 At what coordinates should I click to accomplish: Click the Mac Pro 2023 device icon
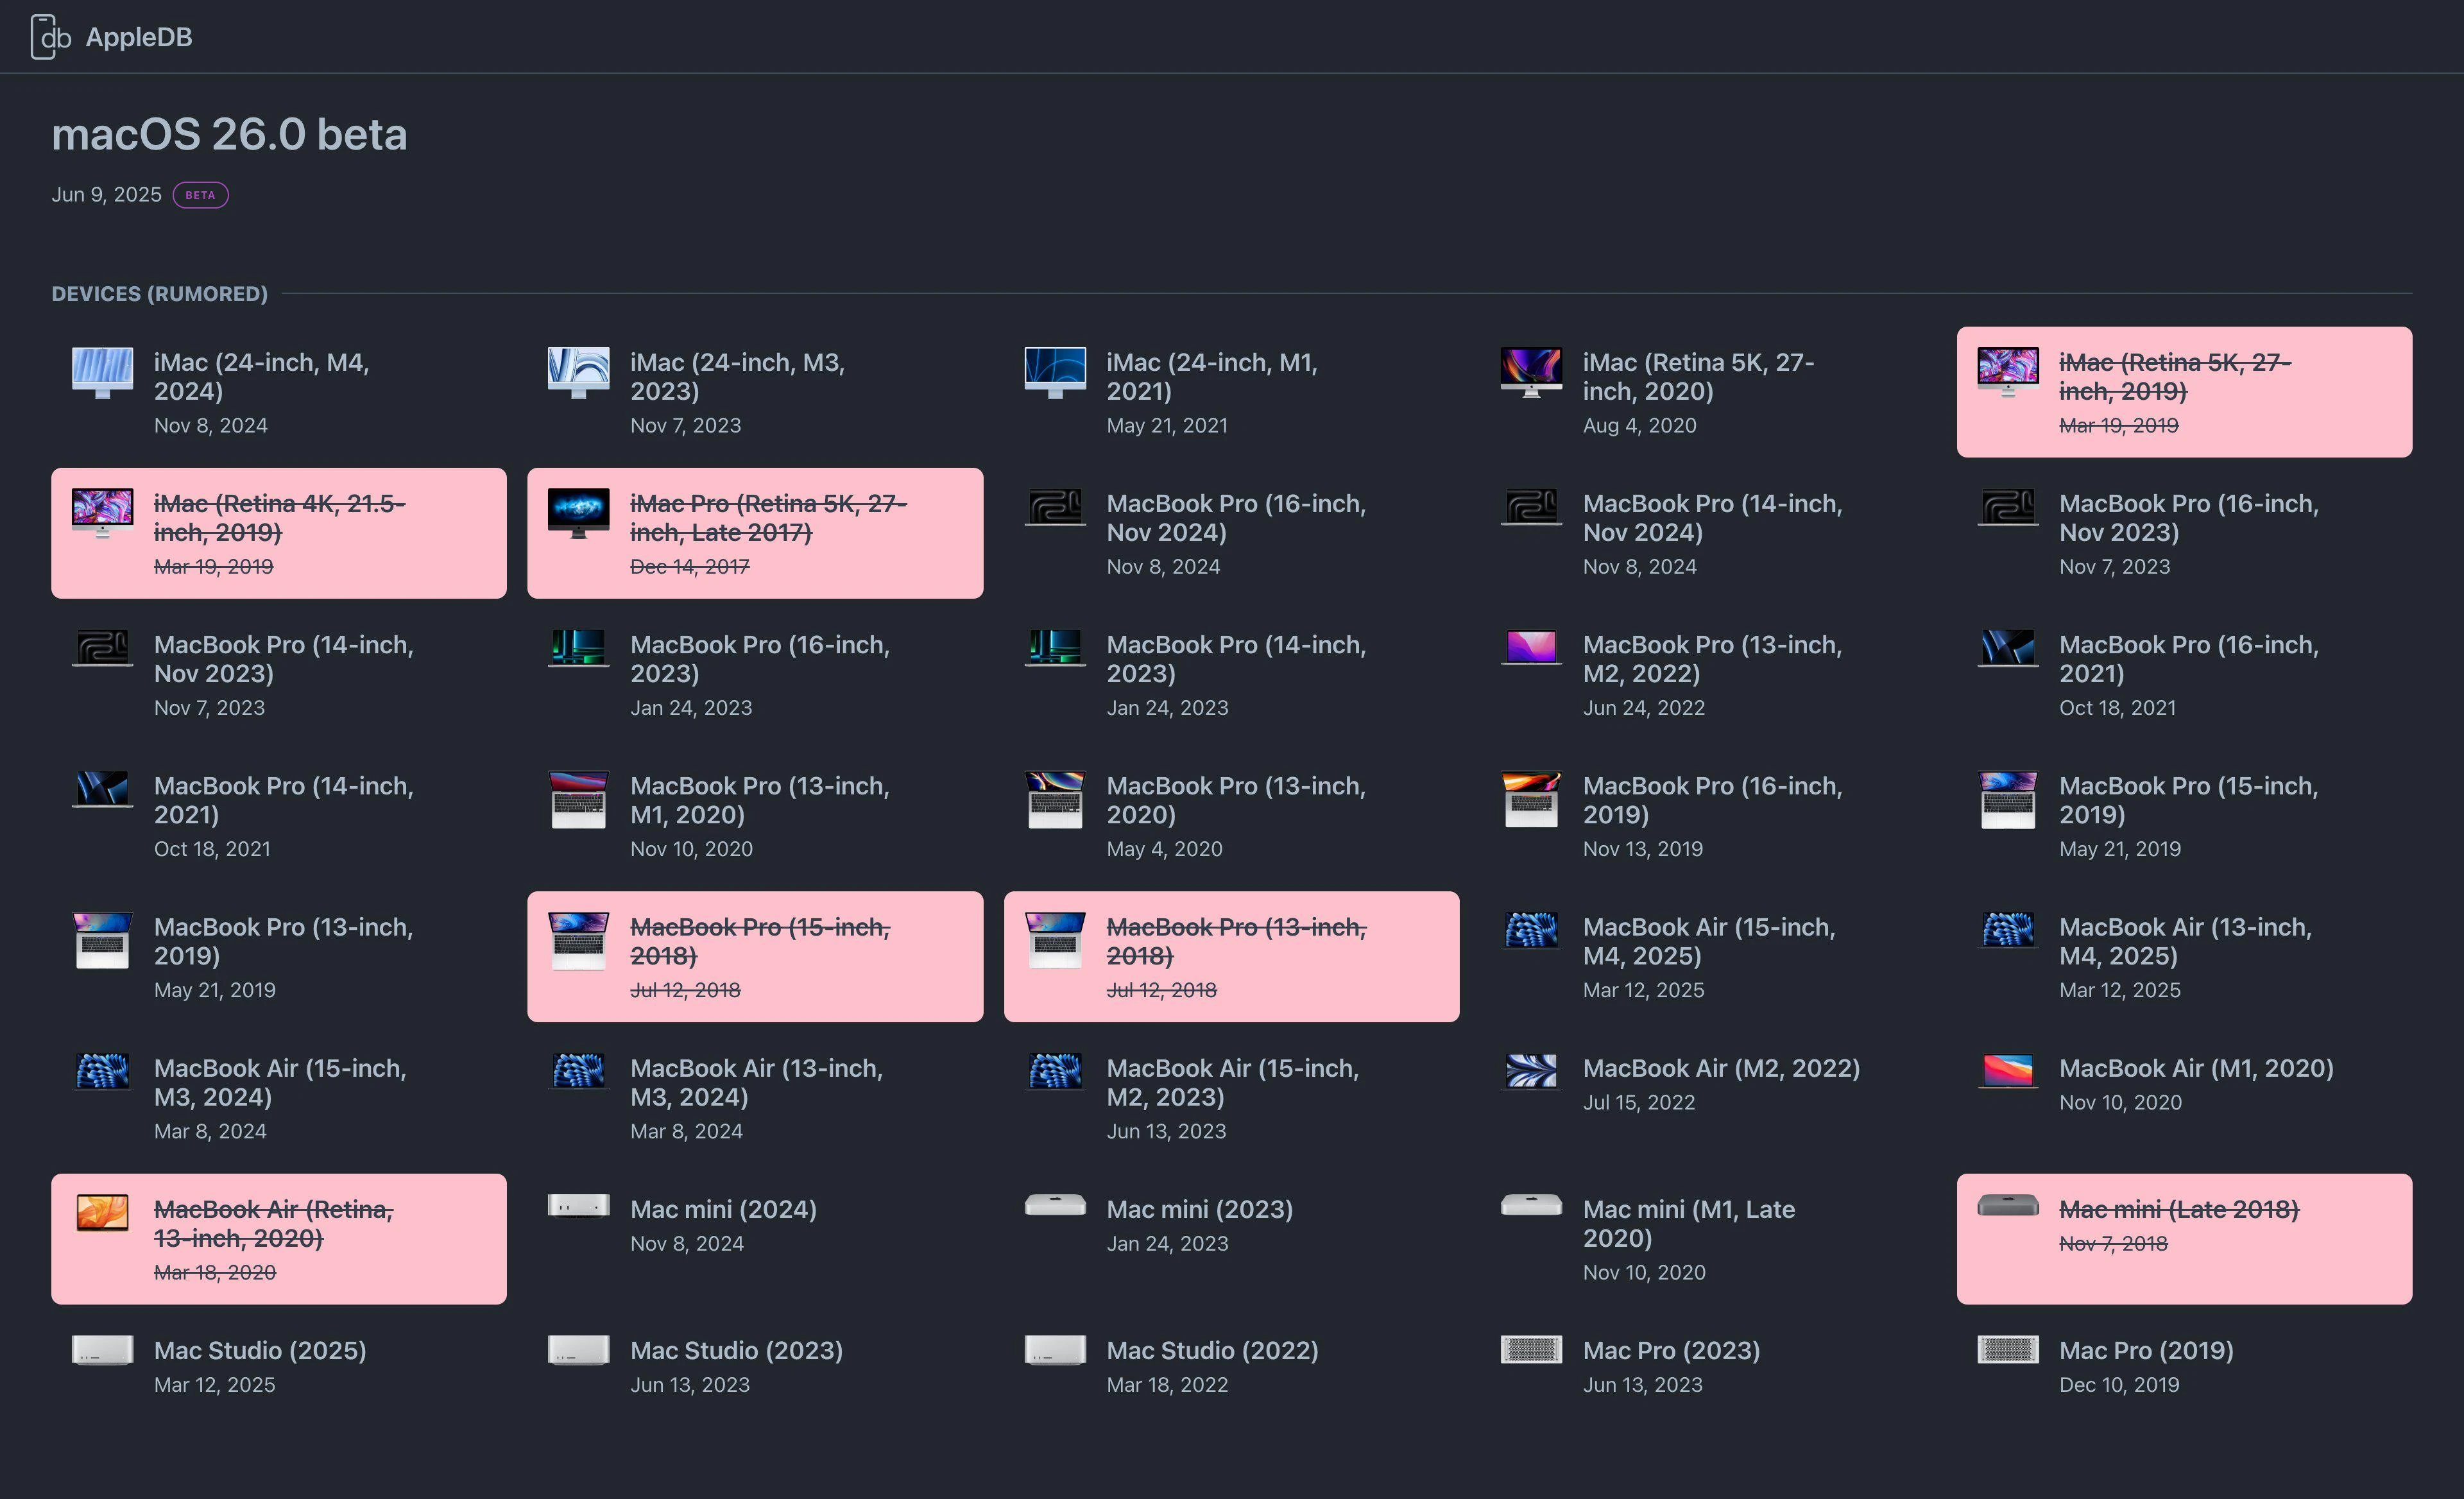pos(1531,1349)
